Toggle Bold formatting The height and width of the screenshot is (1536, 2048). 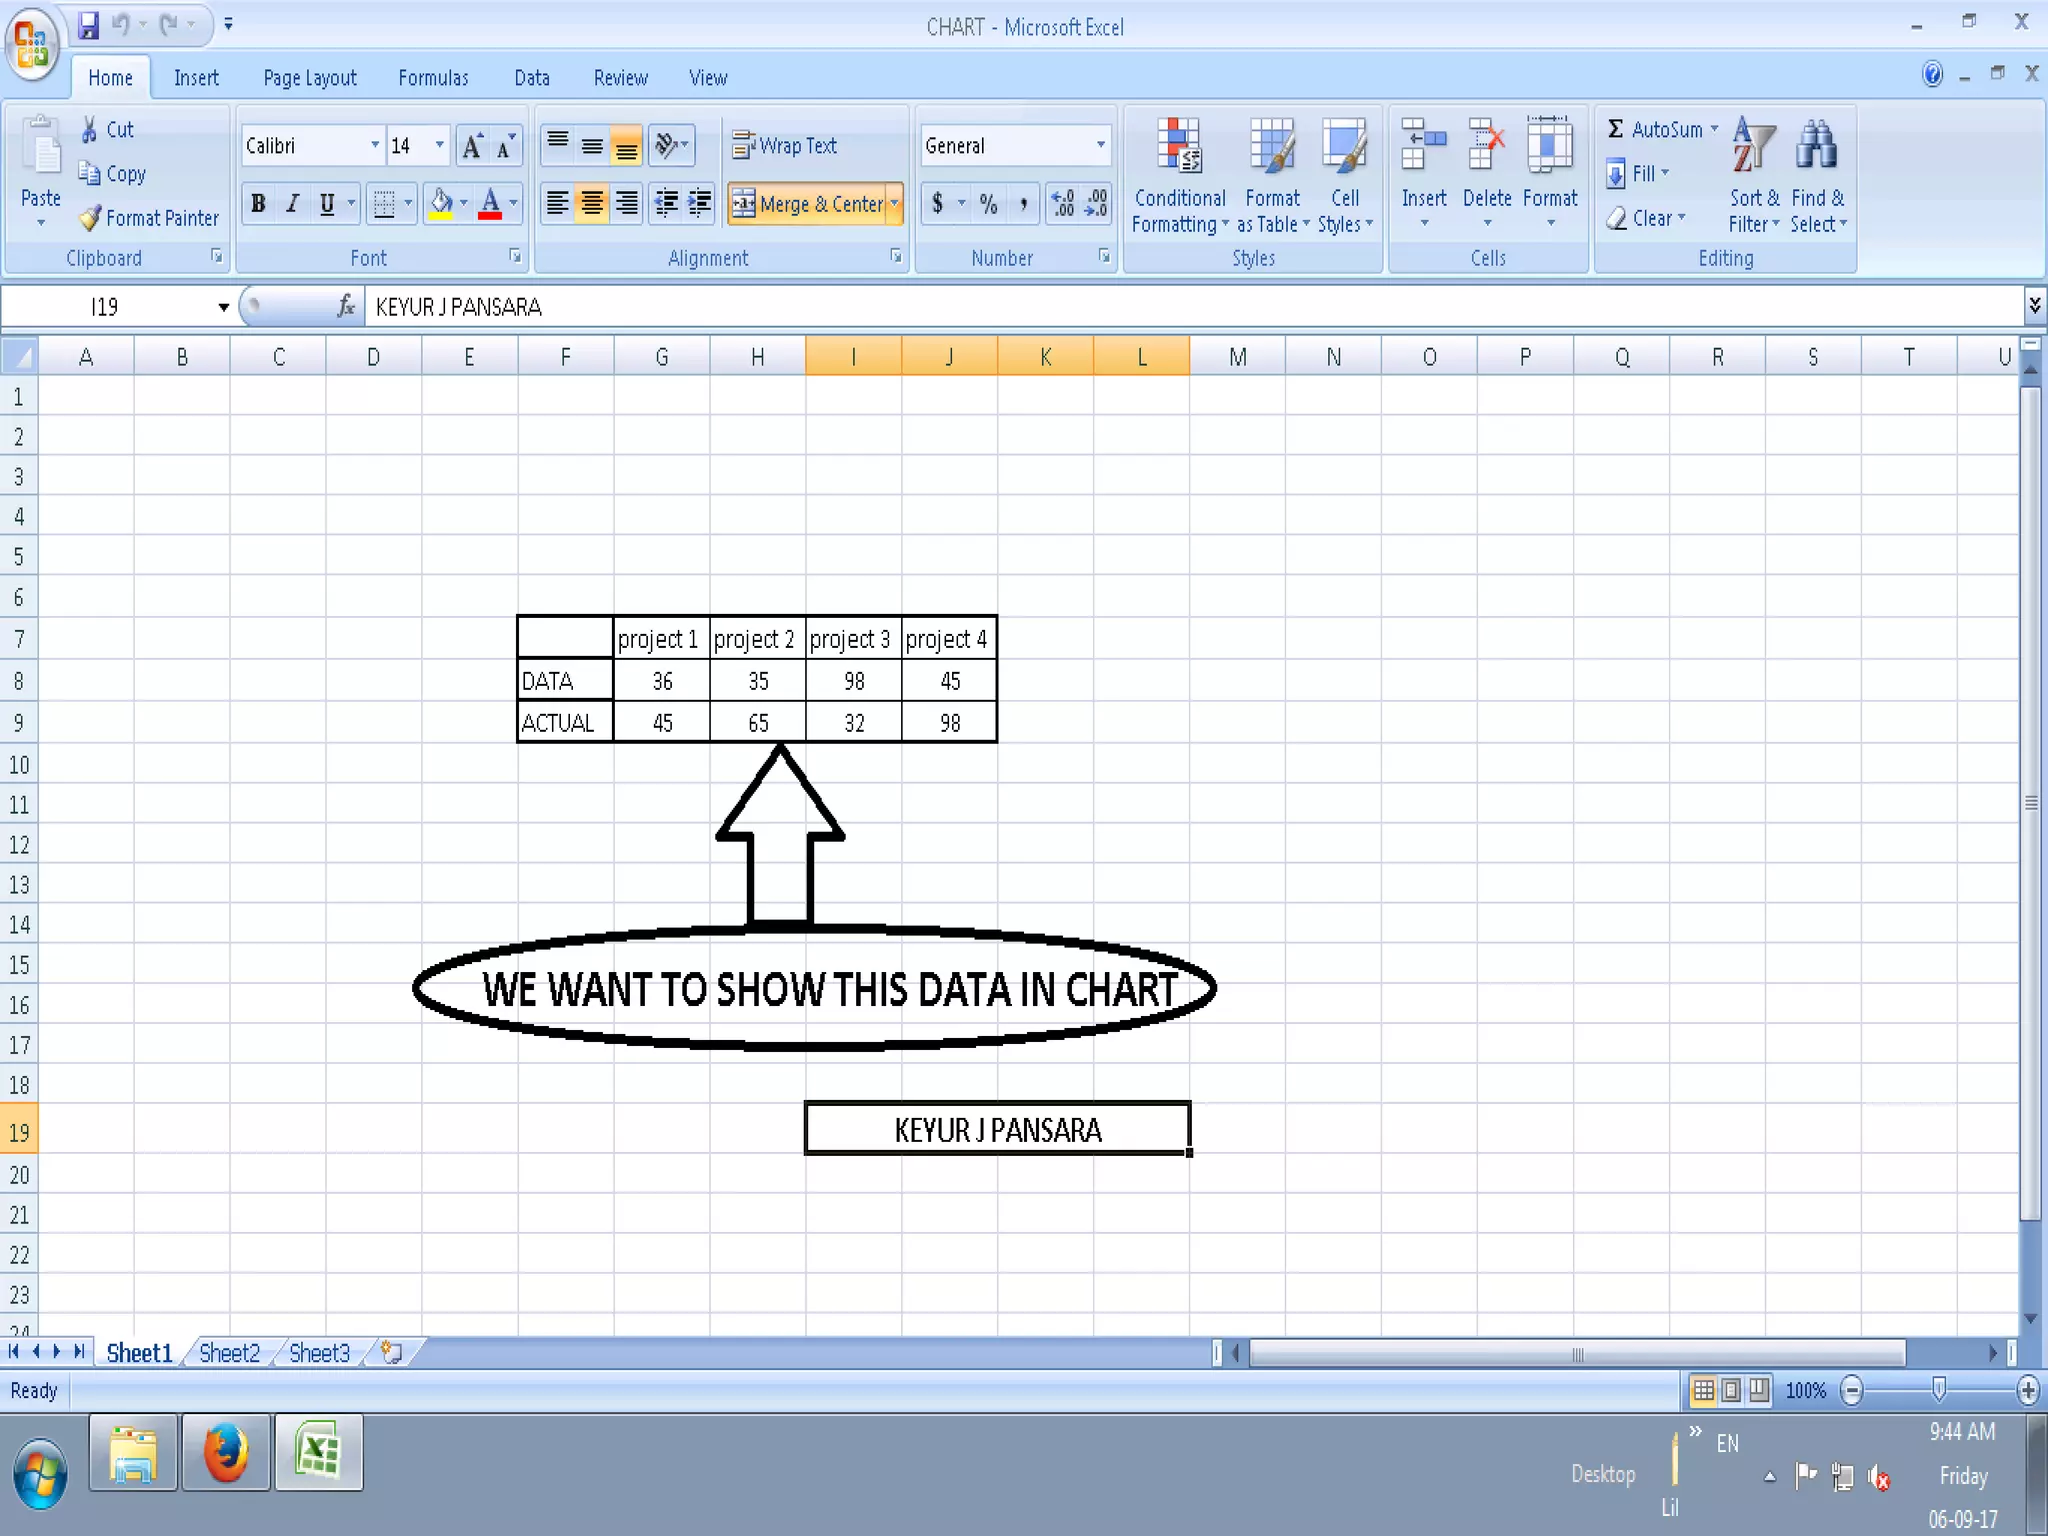(x=258, y=204)
